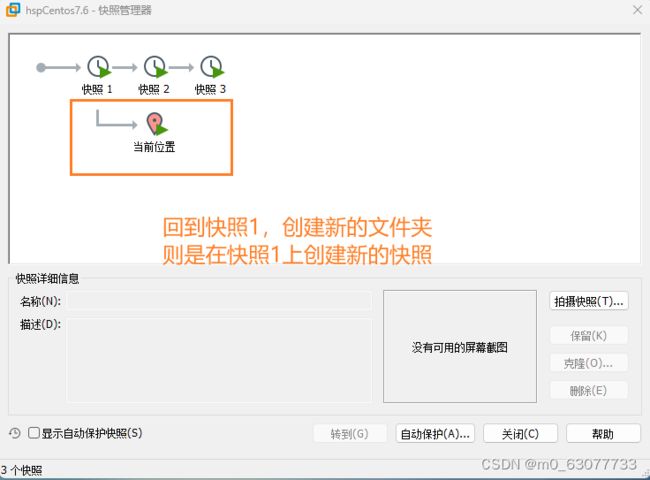This screenshot has width=650, height=480.
Task: Click the snapshot tree root dot
Action: pos(41,67)
